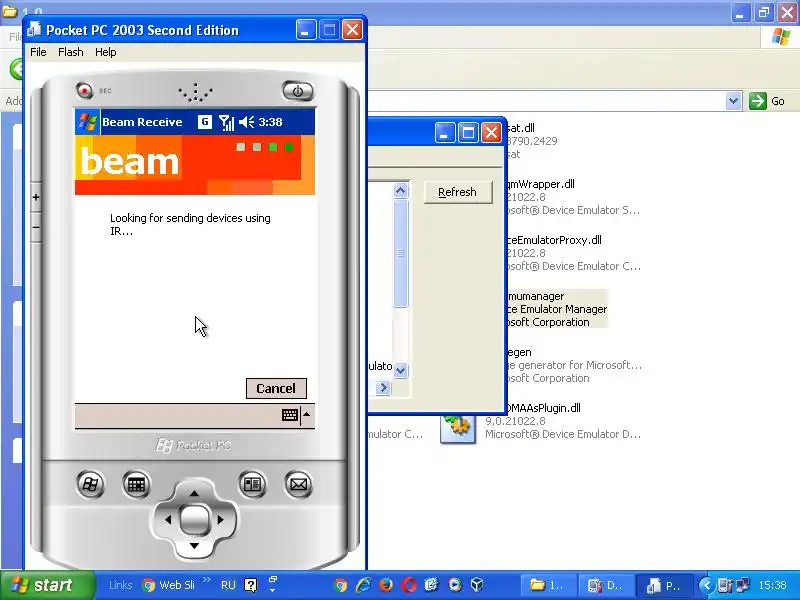Image resolution: width=800 pixels, height=600 pixels.
Task: Launch the cube icon in quick launch
Action: click(x=477, y=585)
